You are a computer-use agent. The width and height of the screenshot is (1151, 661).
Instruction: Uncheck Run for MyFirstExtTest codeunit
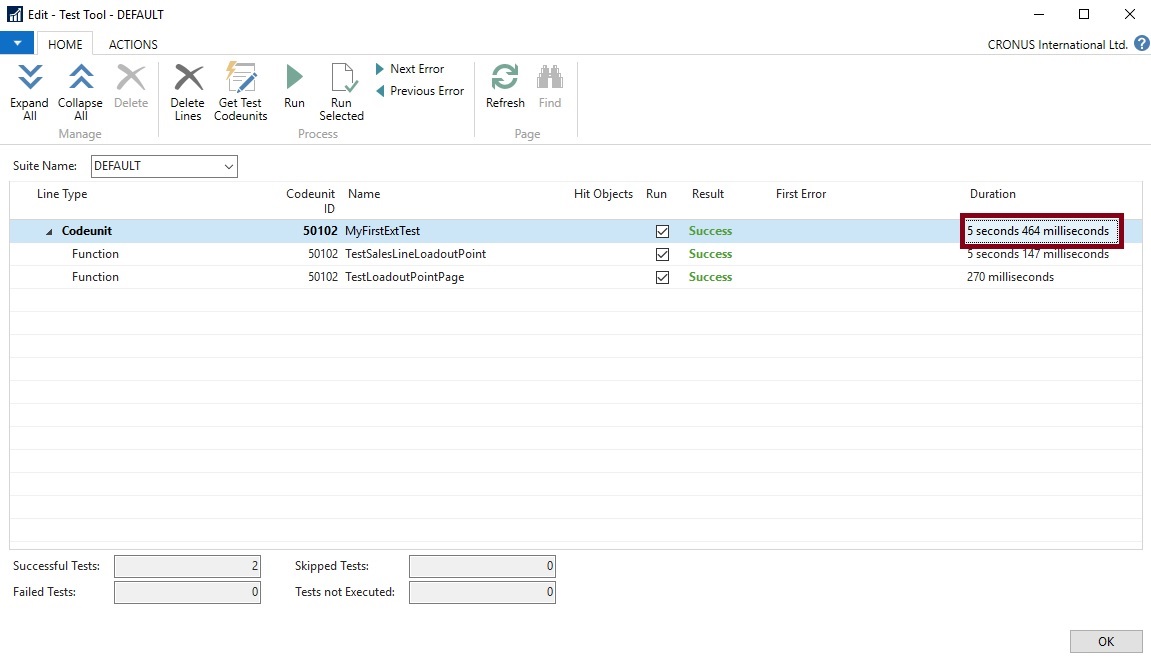pos(661,231)
